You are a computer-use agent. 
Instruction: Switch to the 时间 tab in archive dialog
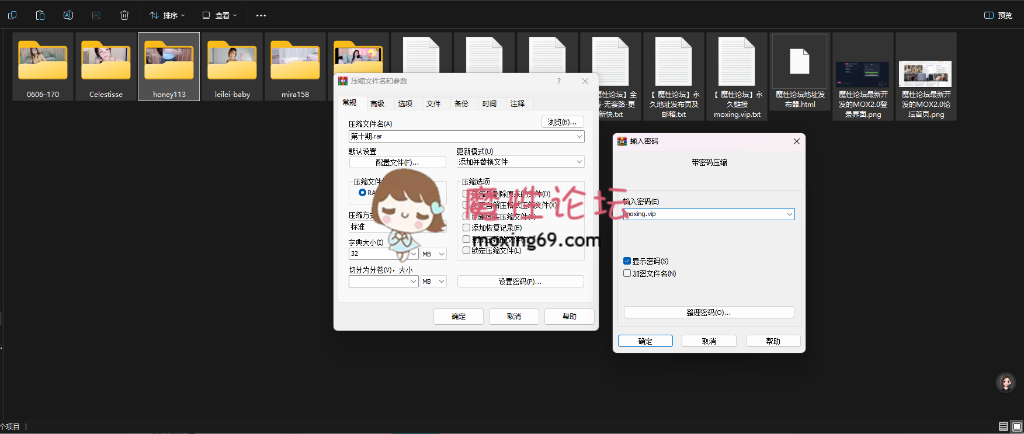pyautogui.click(x=490, y=103)
